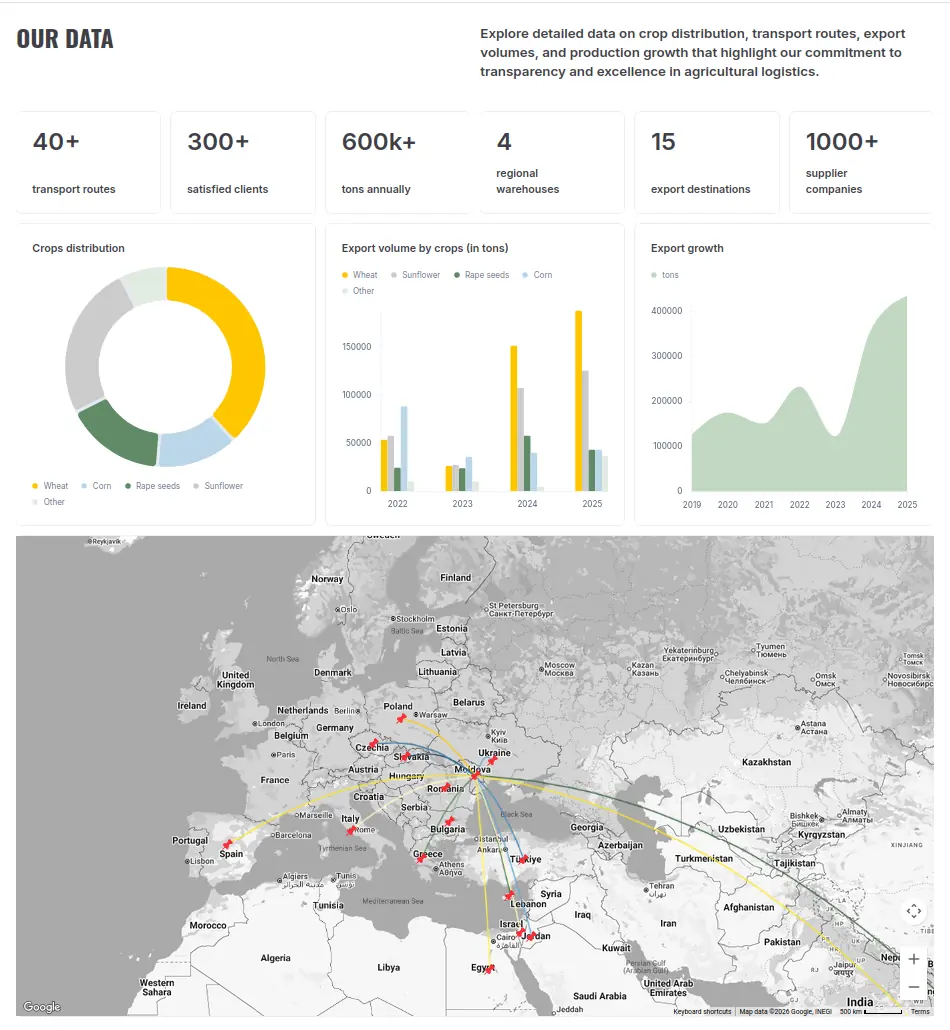Toggle tons series in Export growth legend
Viewport: 950px width, 1030px height.
pos(665,275)
